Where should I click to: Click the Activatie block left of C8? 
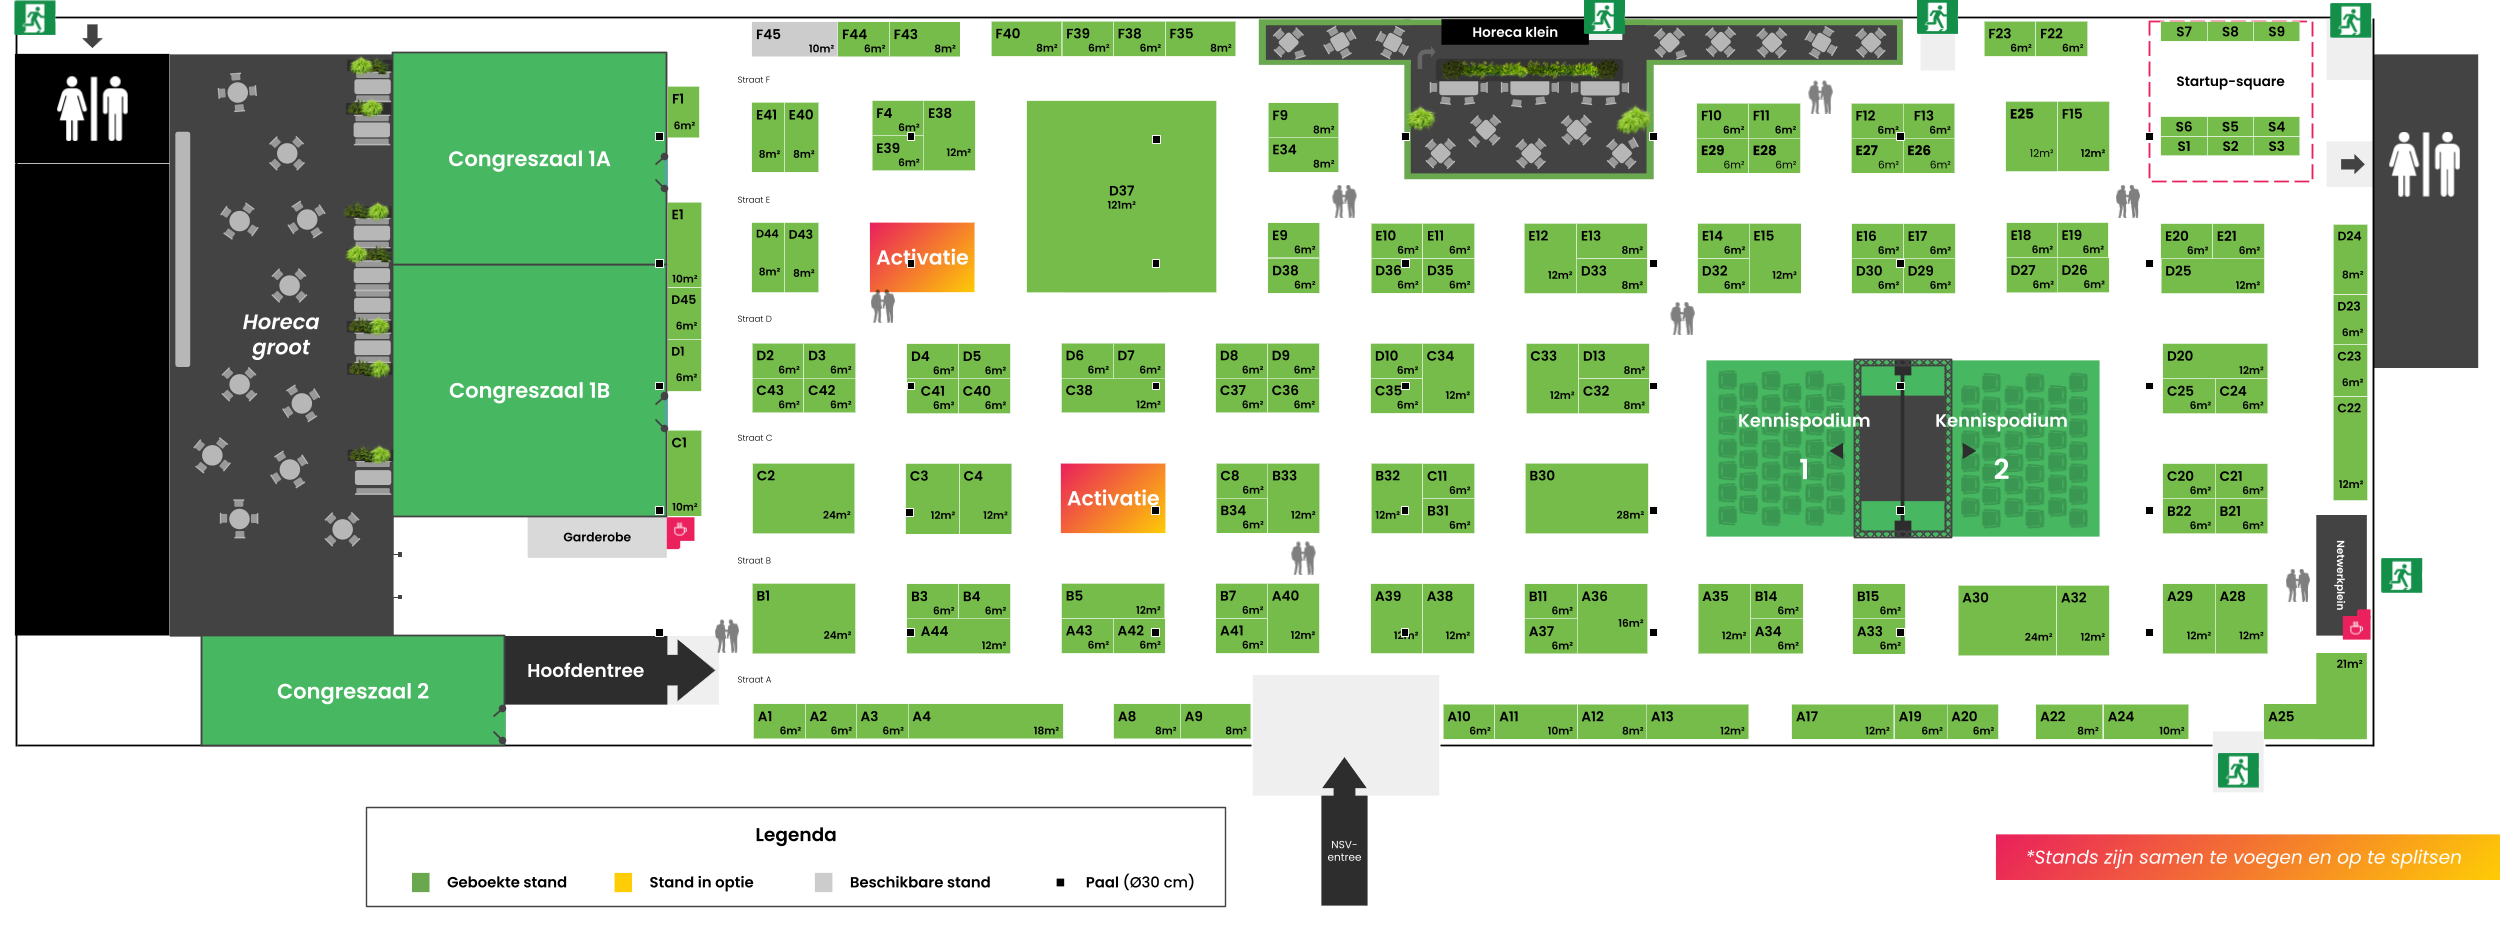[x=1113, y=498]
